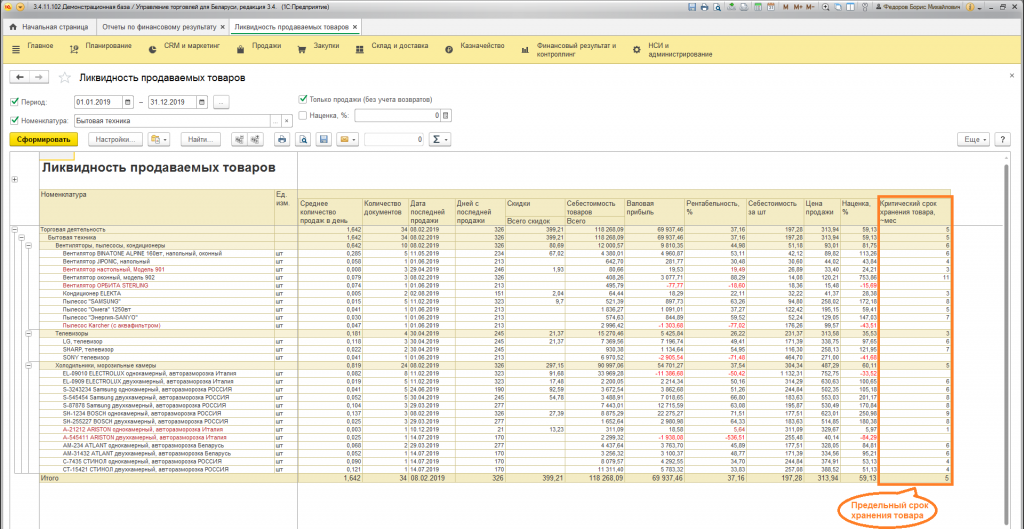Collapse all groups toolbar icon
This screenshot has height=529, width=1024.
pyautogui.click(x=239, y=139)
